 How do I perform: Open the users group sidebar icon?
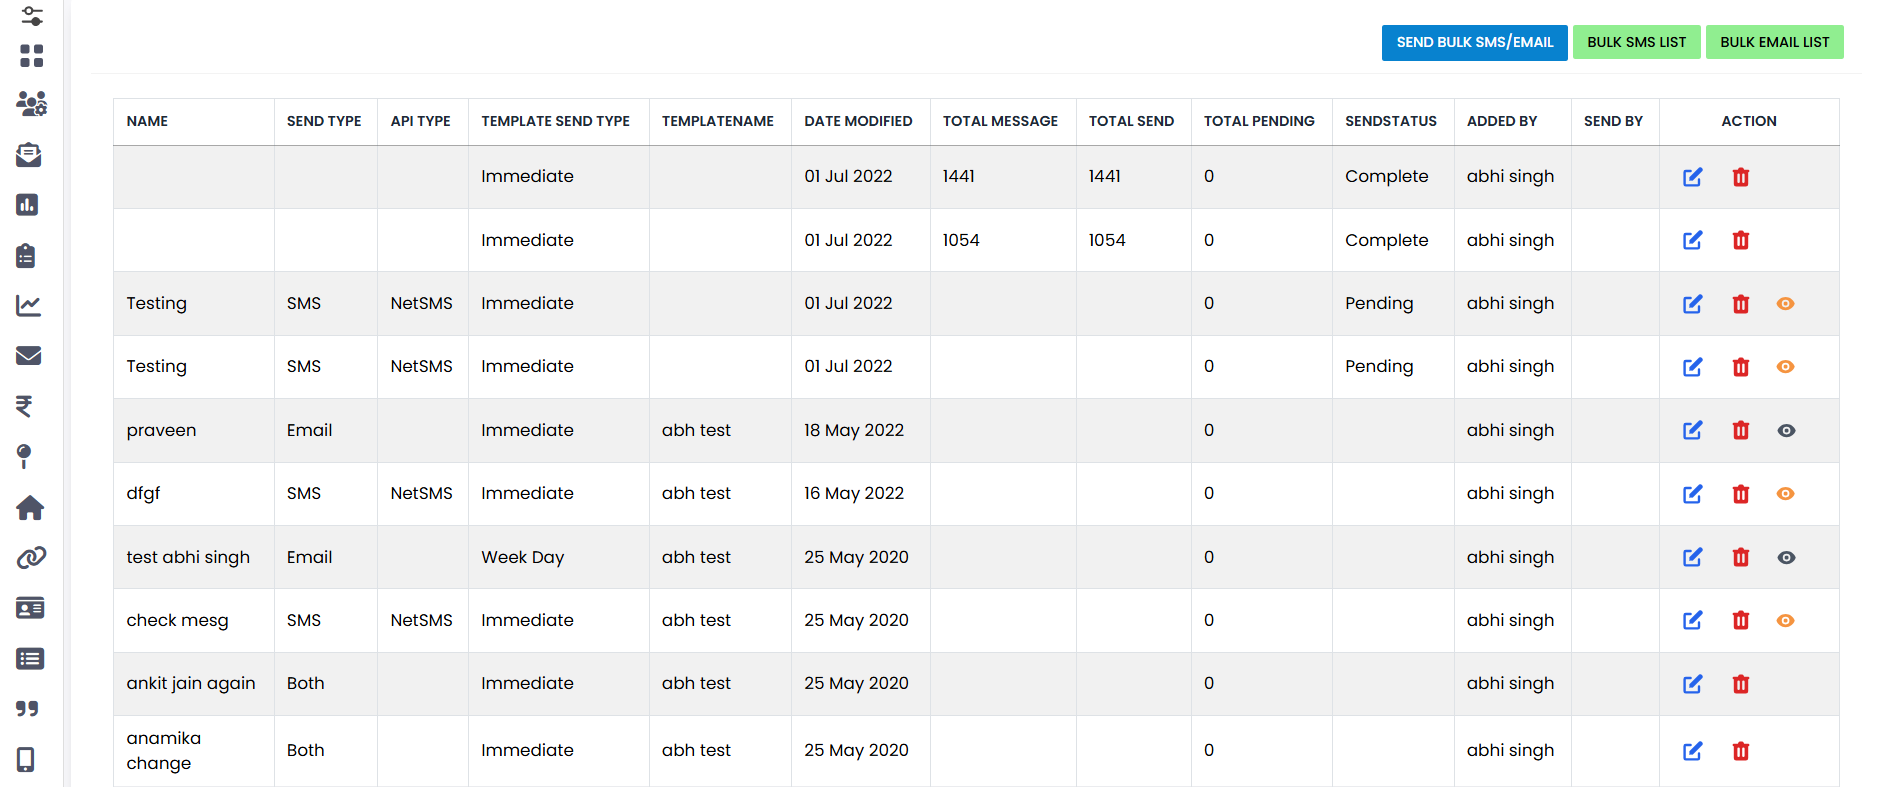click(x=31, y=104)
